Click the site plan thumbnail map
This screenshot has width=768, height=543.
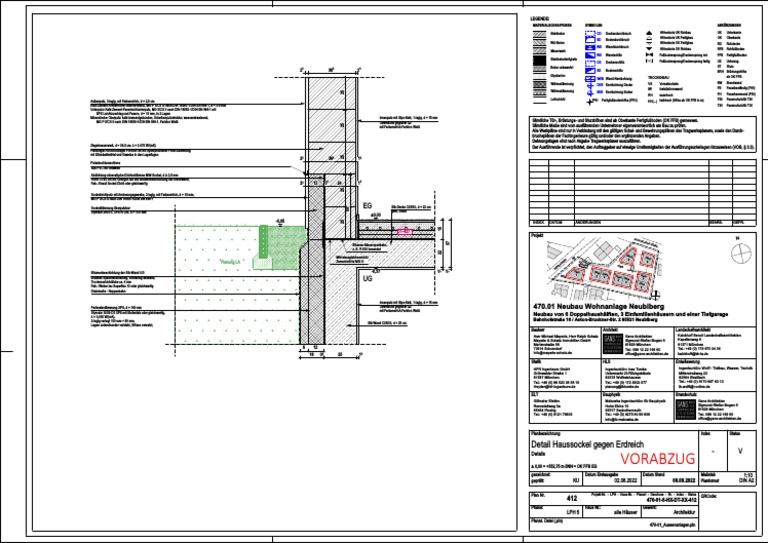coord(606,268)
